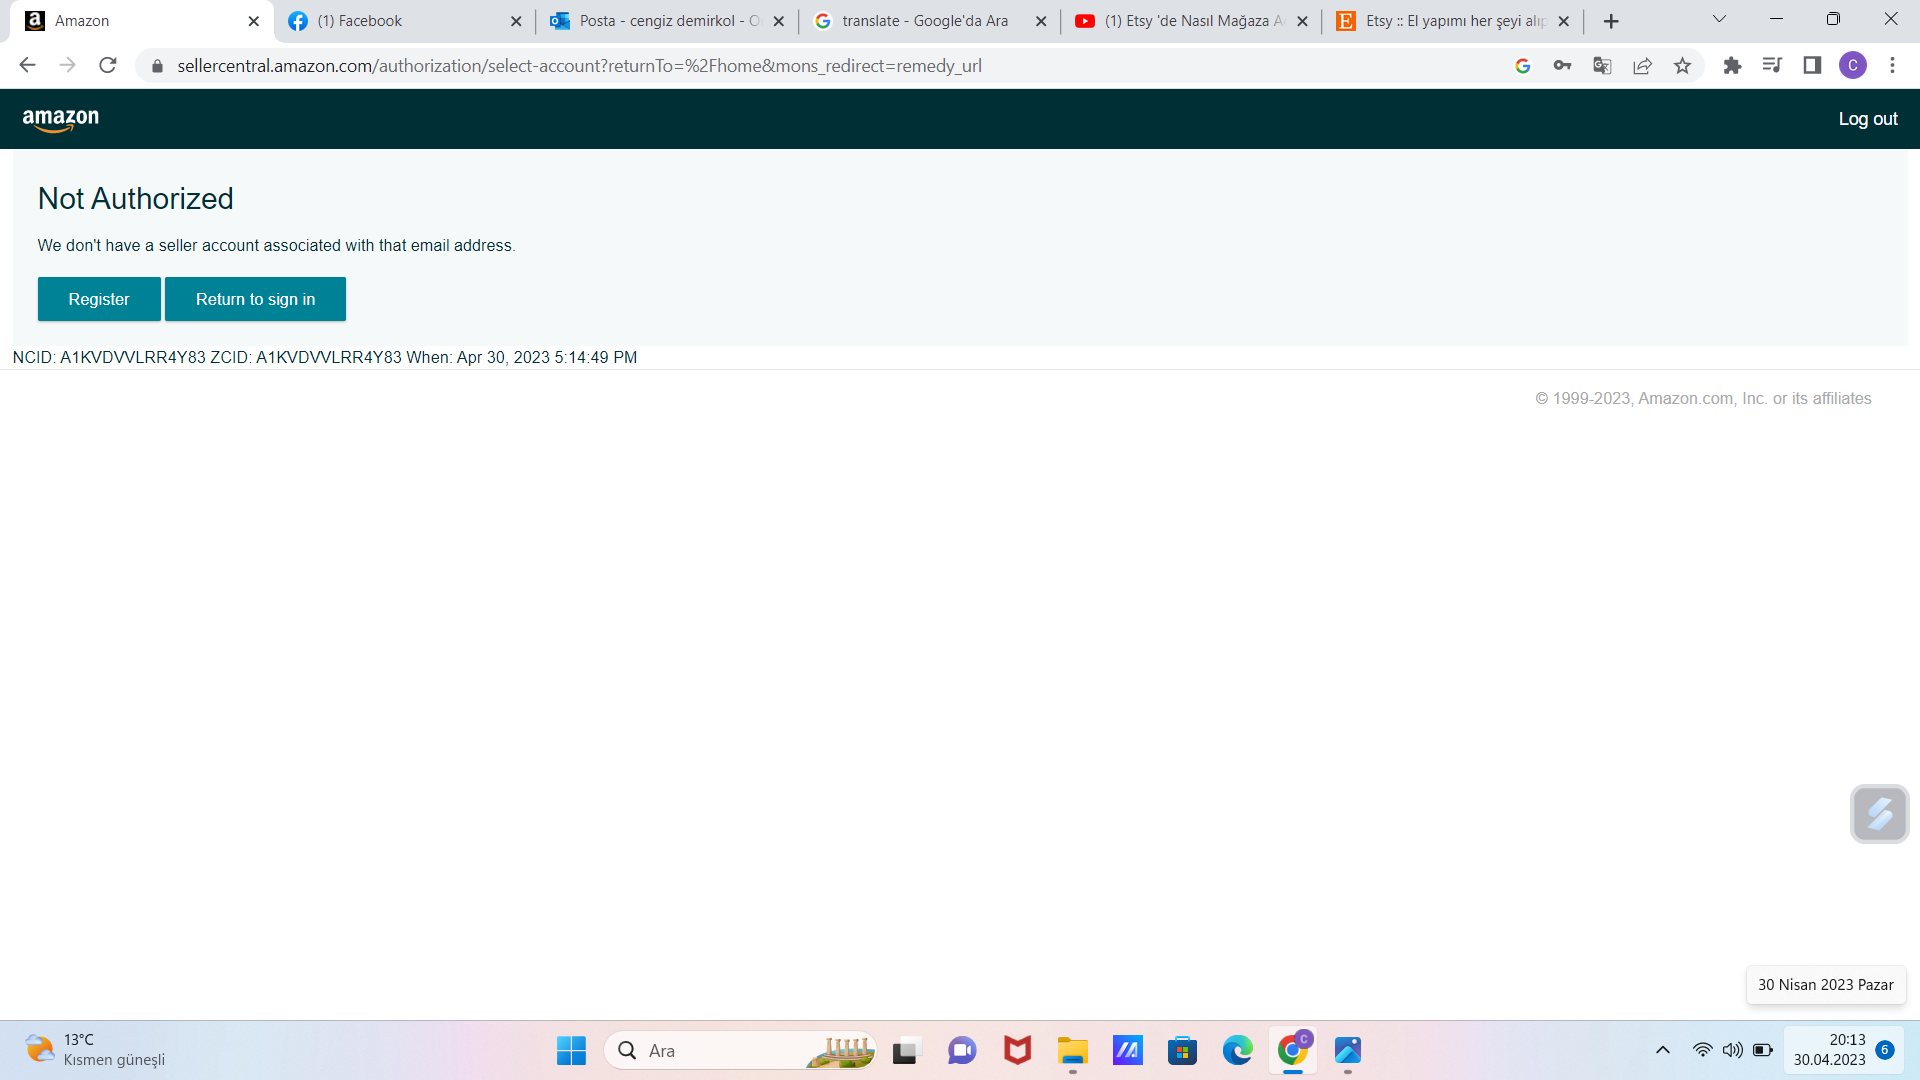Viewport: 1920px width, 1080px height.
Task: Close the Facebook tab
Action: tap(516, 21)
